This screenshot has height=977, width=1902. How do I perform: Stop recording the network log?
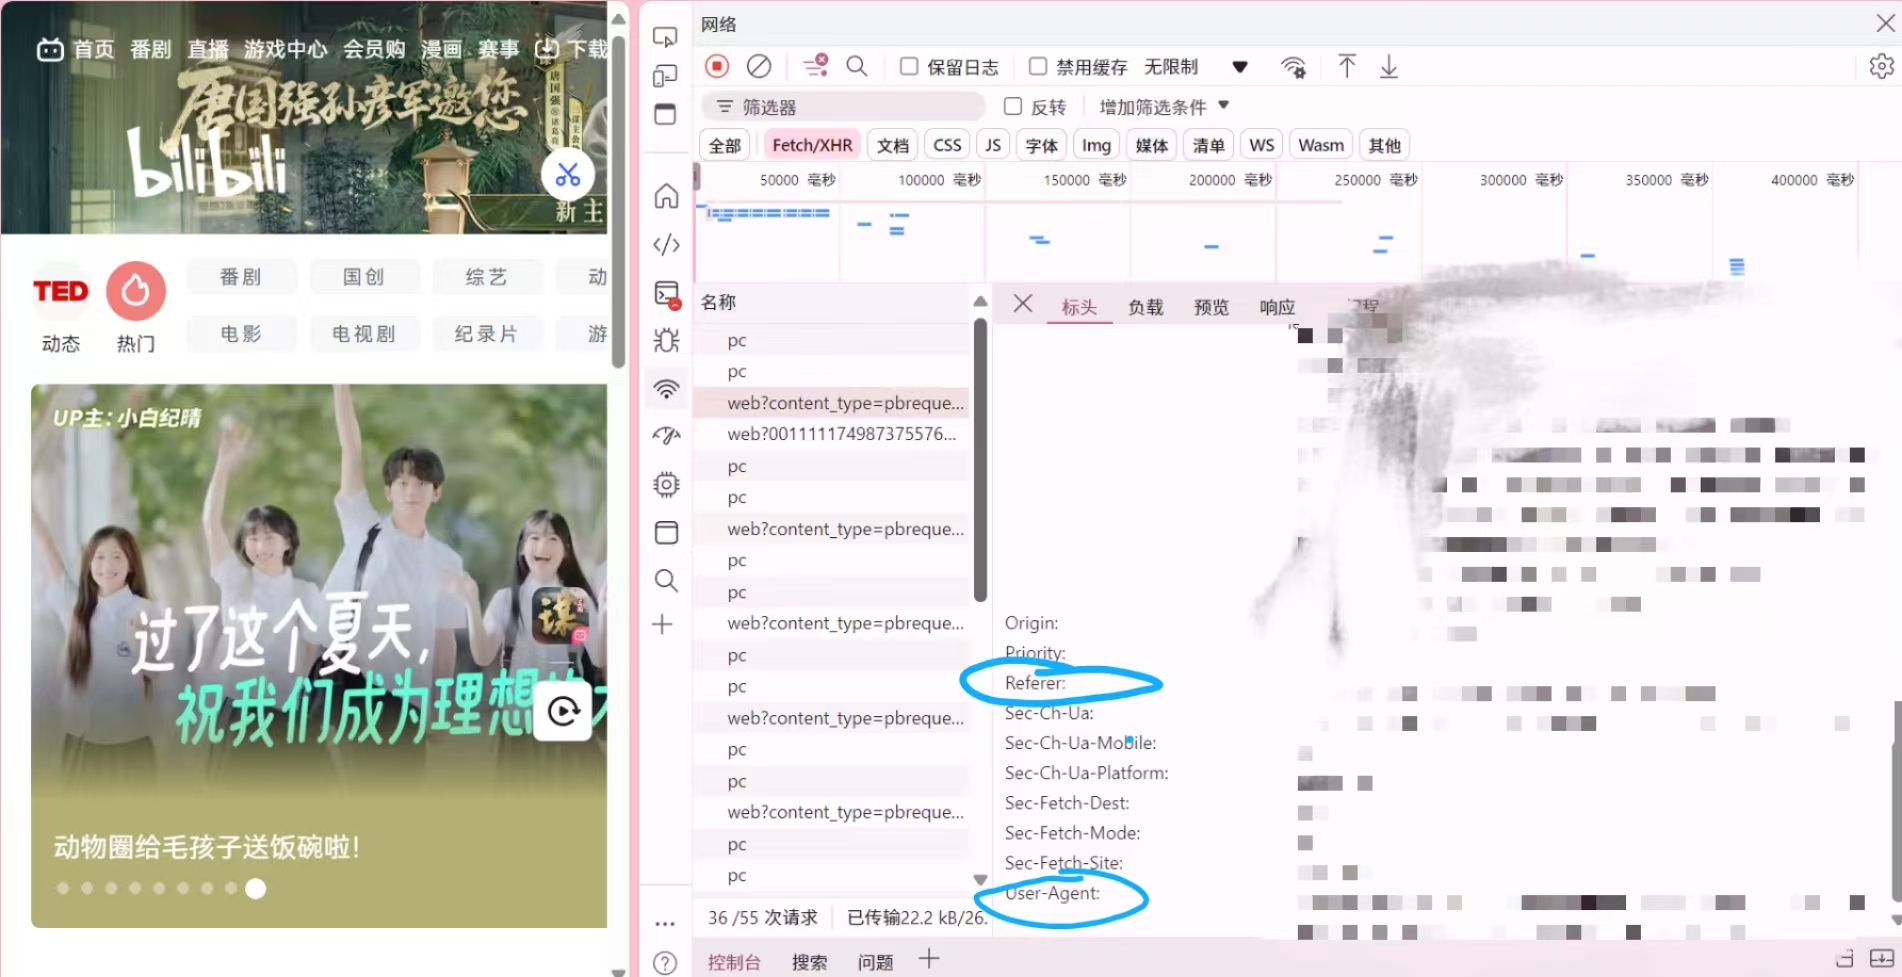(x=716, y=66)
